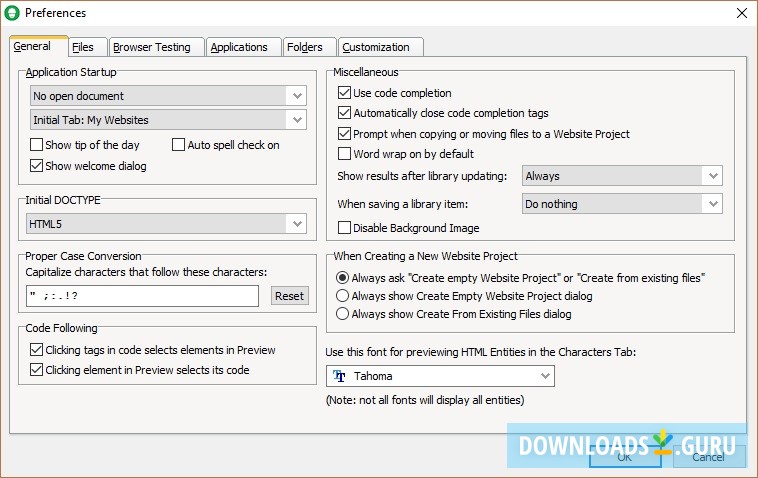Click the Preferences app icon in title bar
Image resolution: width=758 pixels, height=478 pixels.
pyautogui.click(x=12, y=13)
